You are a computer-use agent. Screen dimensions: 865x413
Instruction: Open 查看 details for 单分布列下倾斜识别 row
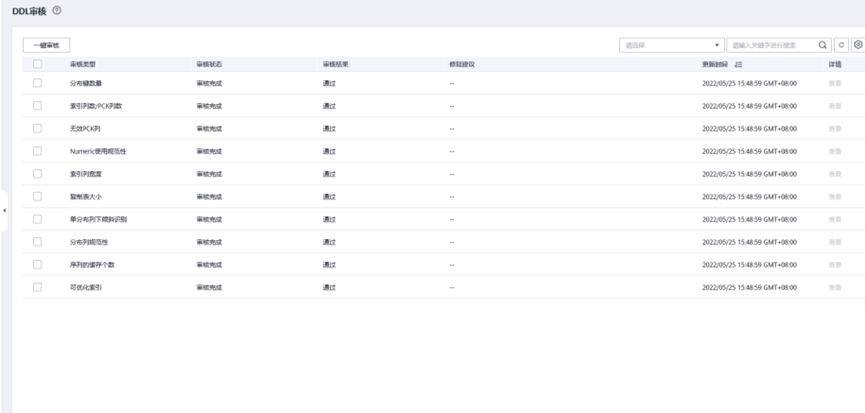tap(835, 219)
